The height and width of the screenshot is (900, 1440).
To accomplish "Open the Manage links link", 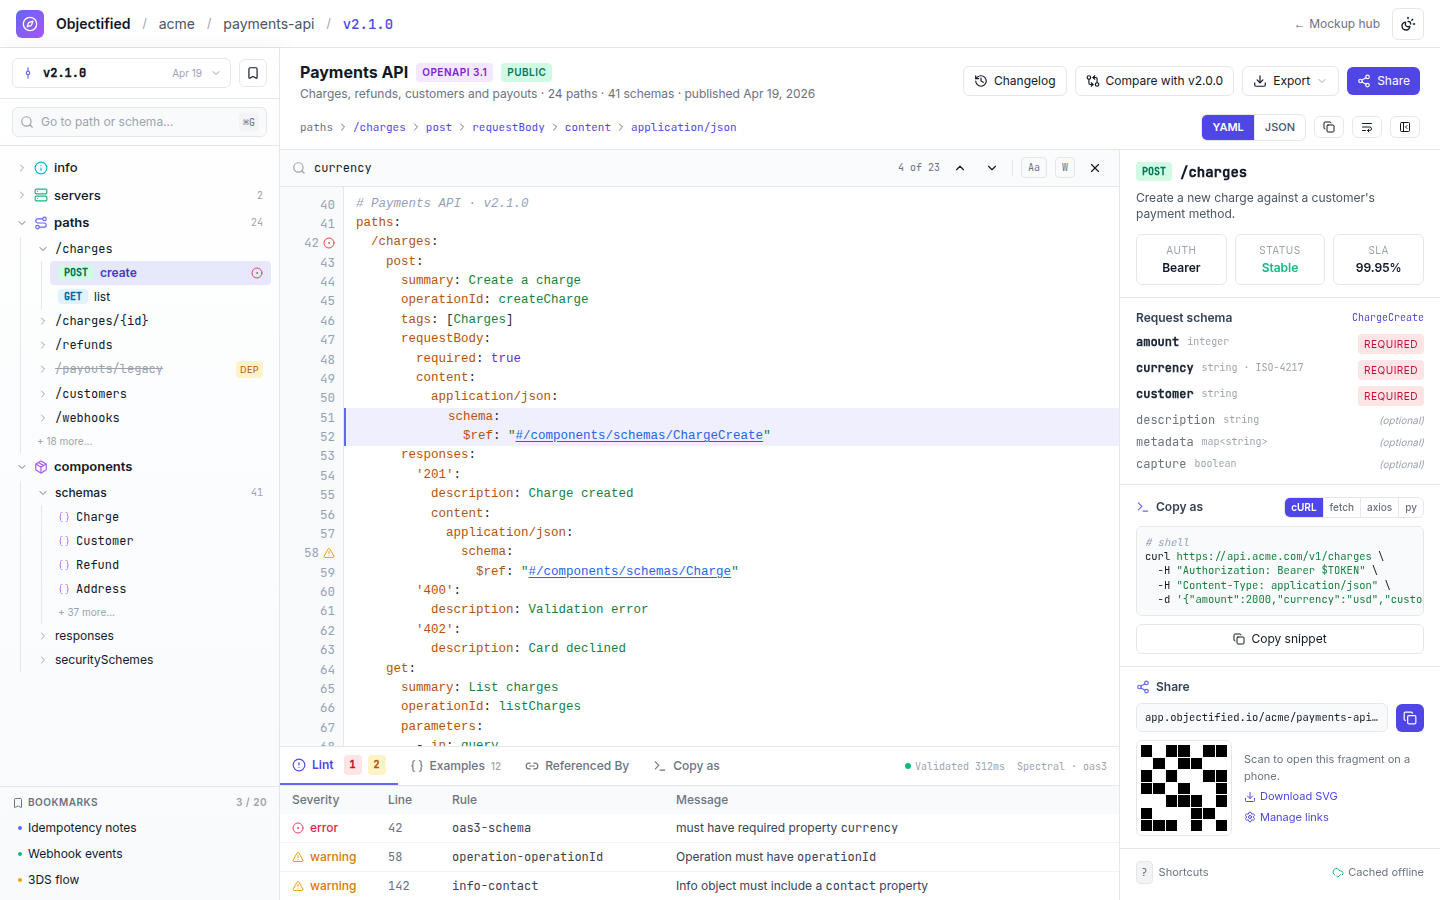I will [1286, 818].
